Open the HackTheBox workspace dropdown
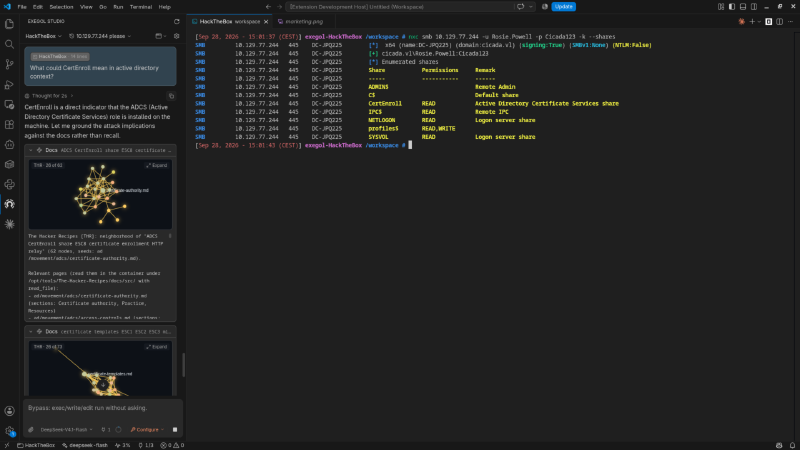 (x=43, y=36)
